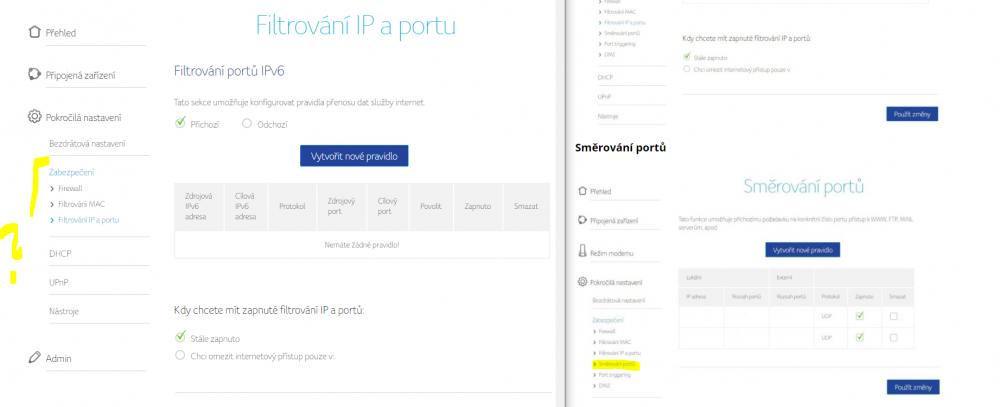Open Bezdrátová nastavení on the Filtrování IP a portu page
This screenshot has height=407, width=1000.
click(87, 143)
